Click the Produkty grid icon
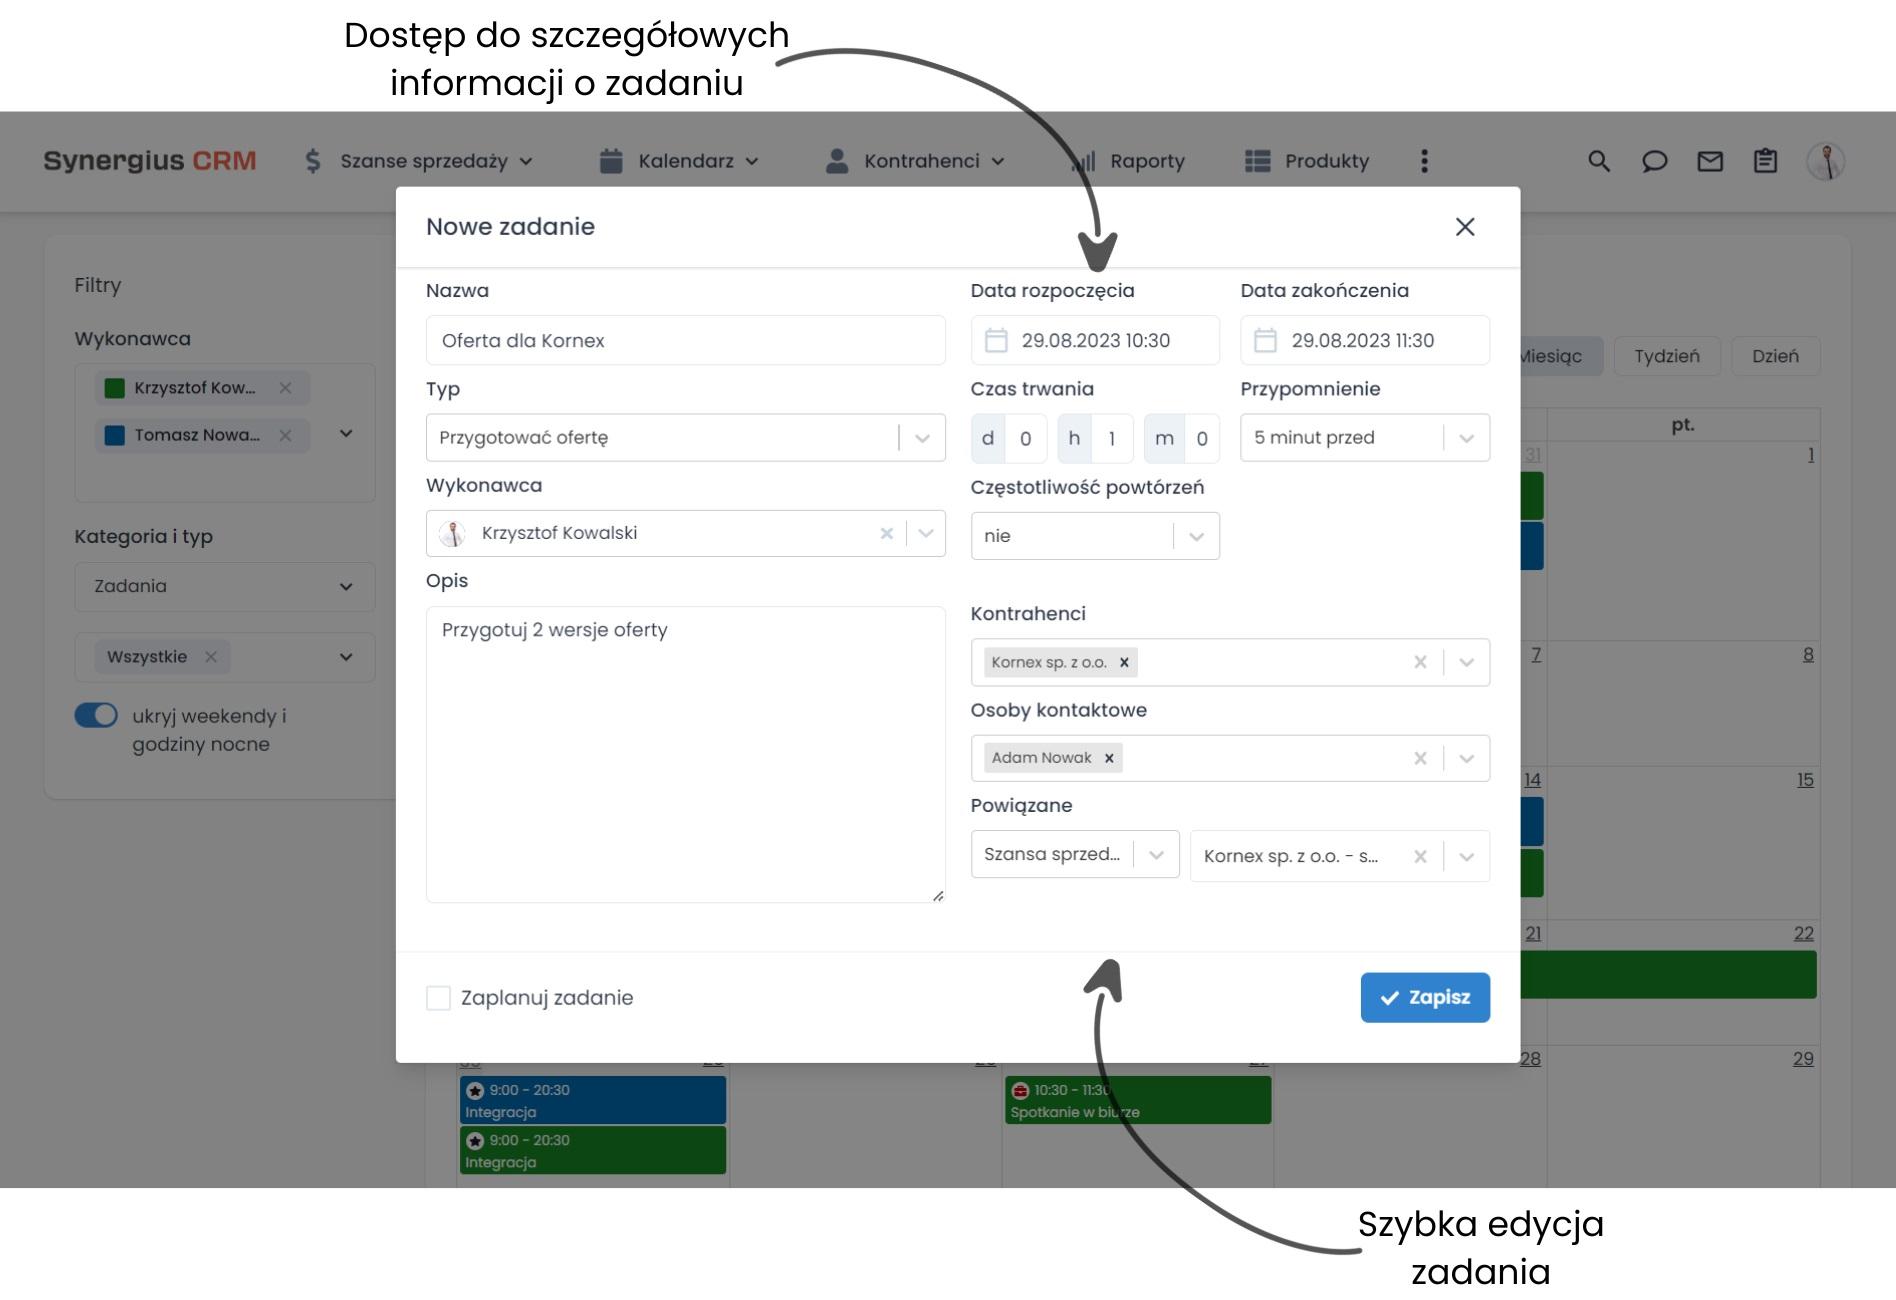The height and width of the screenshot is (1300, 1896). pyautogui.click(x=1255, y=161)
